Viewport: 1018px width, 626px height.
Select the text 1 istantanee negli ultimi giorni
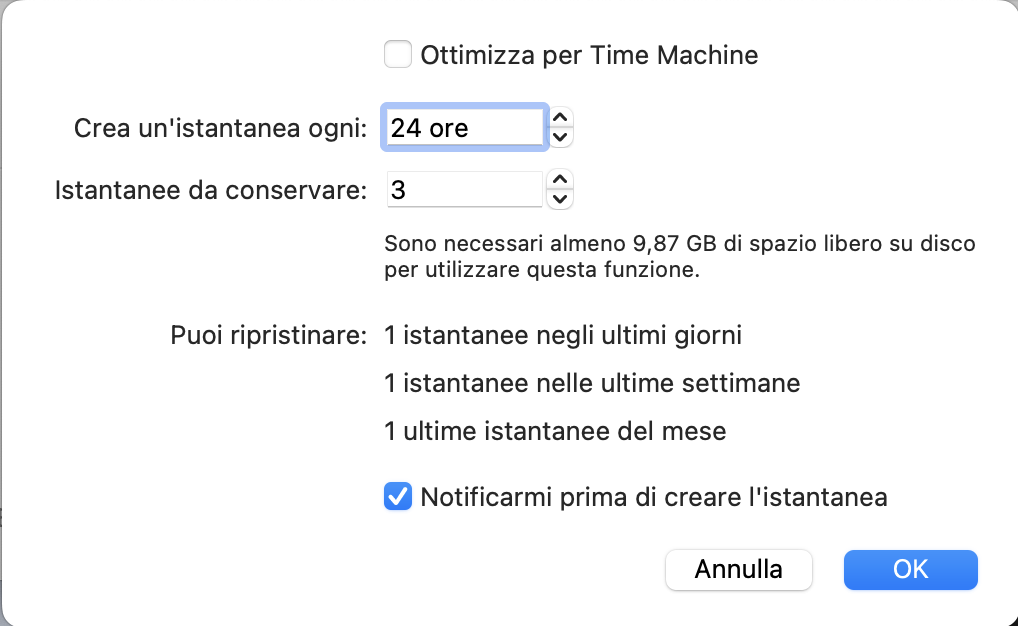click(x=563, y=335)
